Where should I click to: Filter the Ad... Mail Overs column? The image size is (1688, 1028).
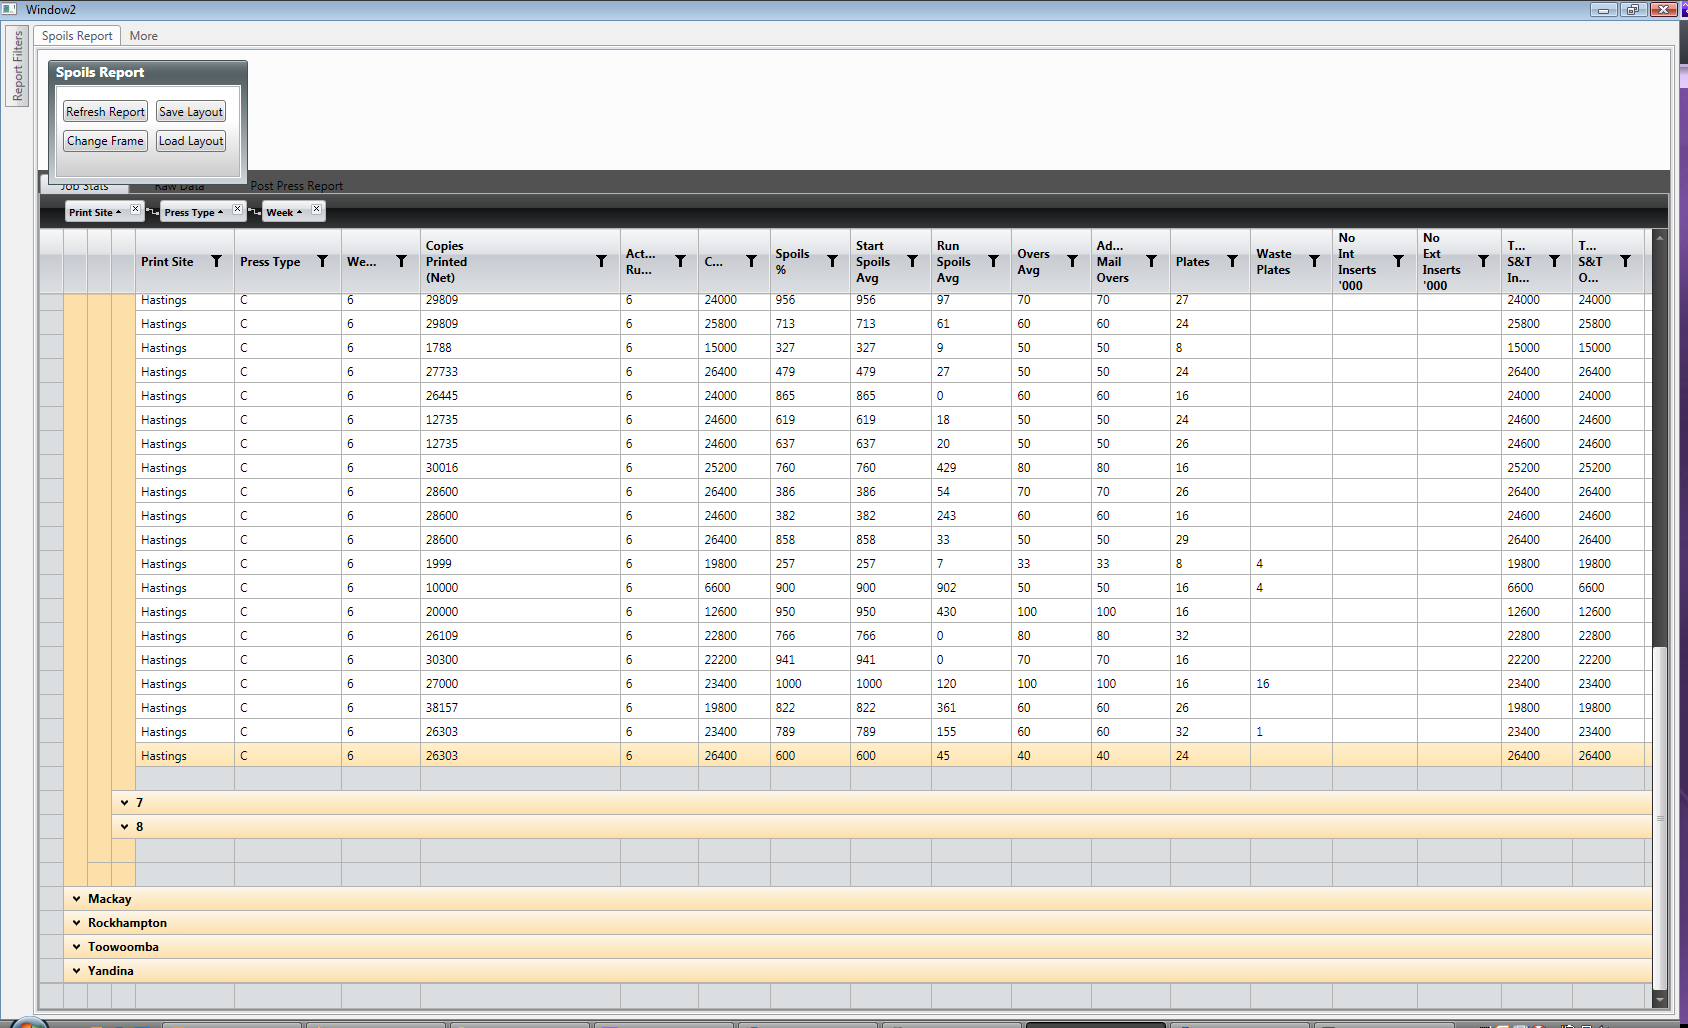click(x=1151, y=261)
